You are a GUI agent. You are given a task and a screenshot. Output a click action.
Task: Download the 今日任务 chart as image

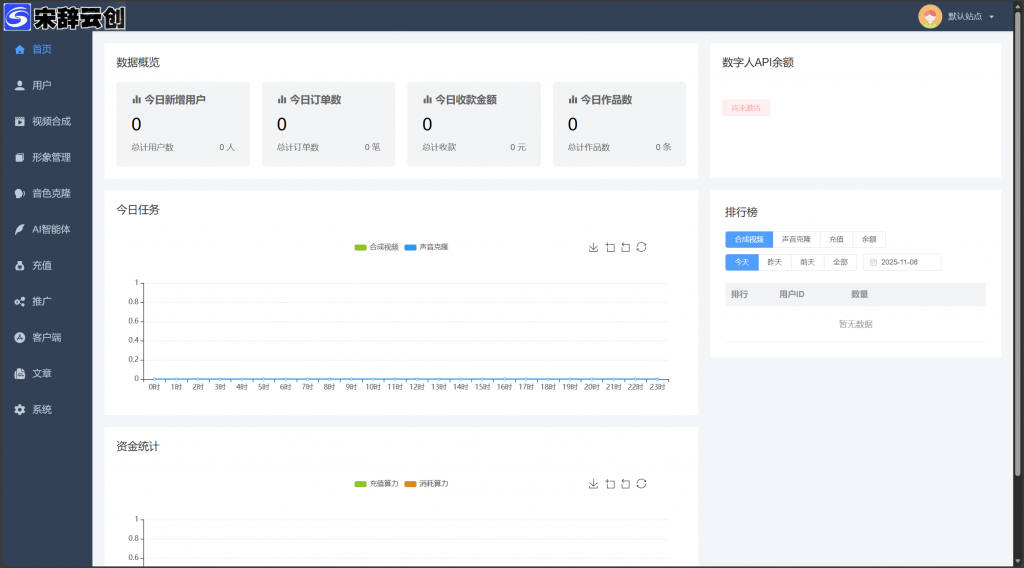[x=593, y=247]
